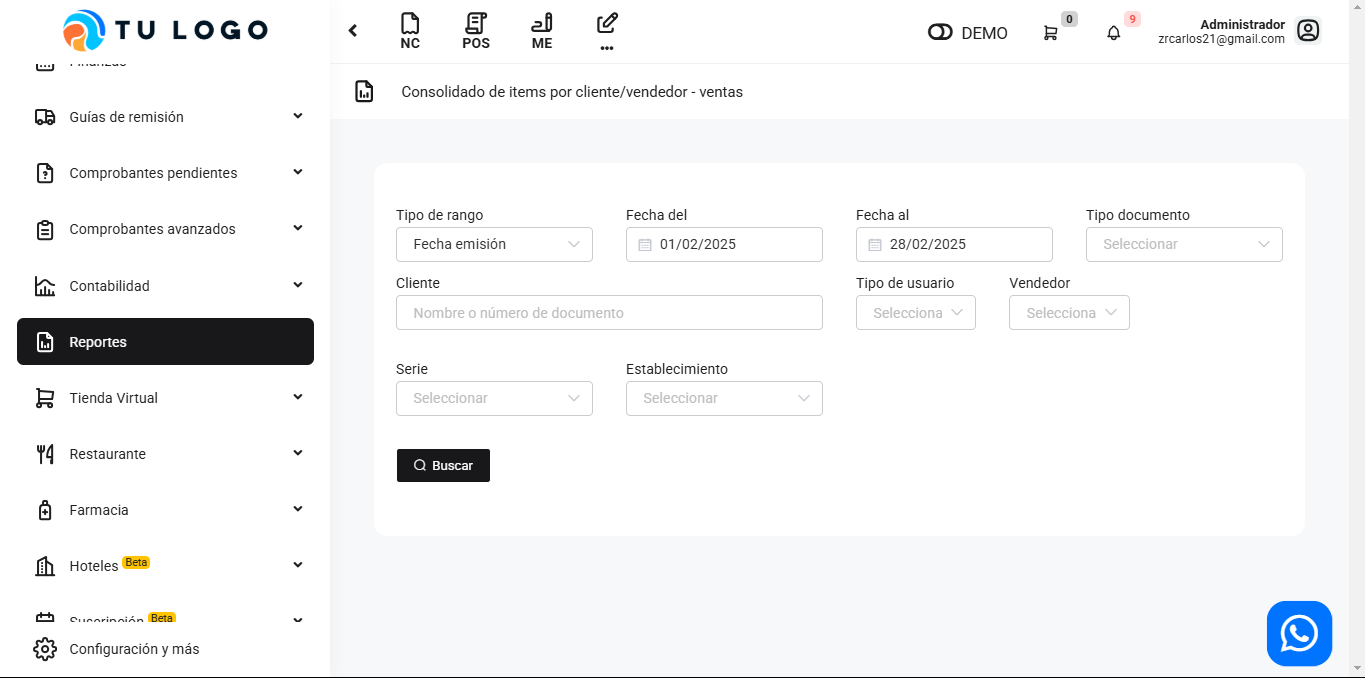Click the administrator profile avatar icon

click(x=1308, y=31)
